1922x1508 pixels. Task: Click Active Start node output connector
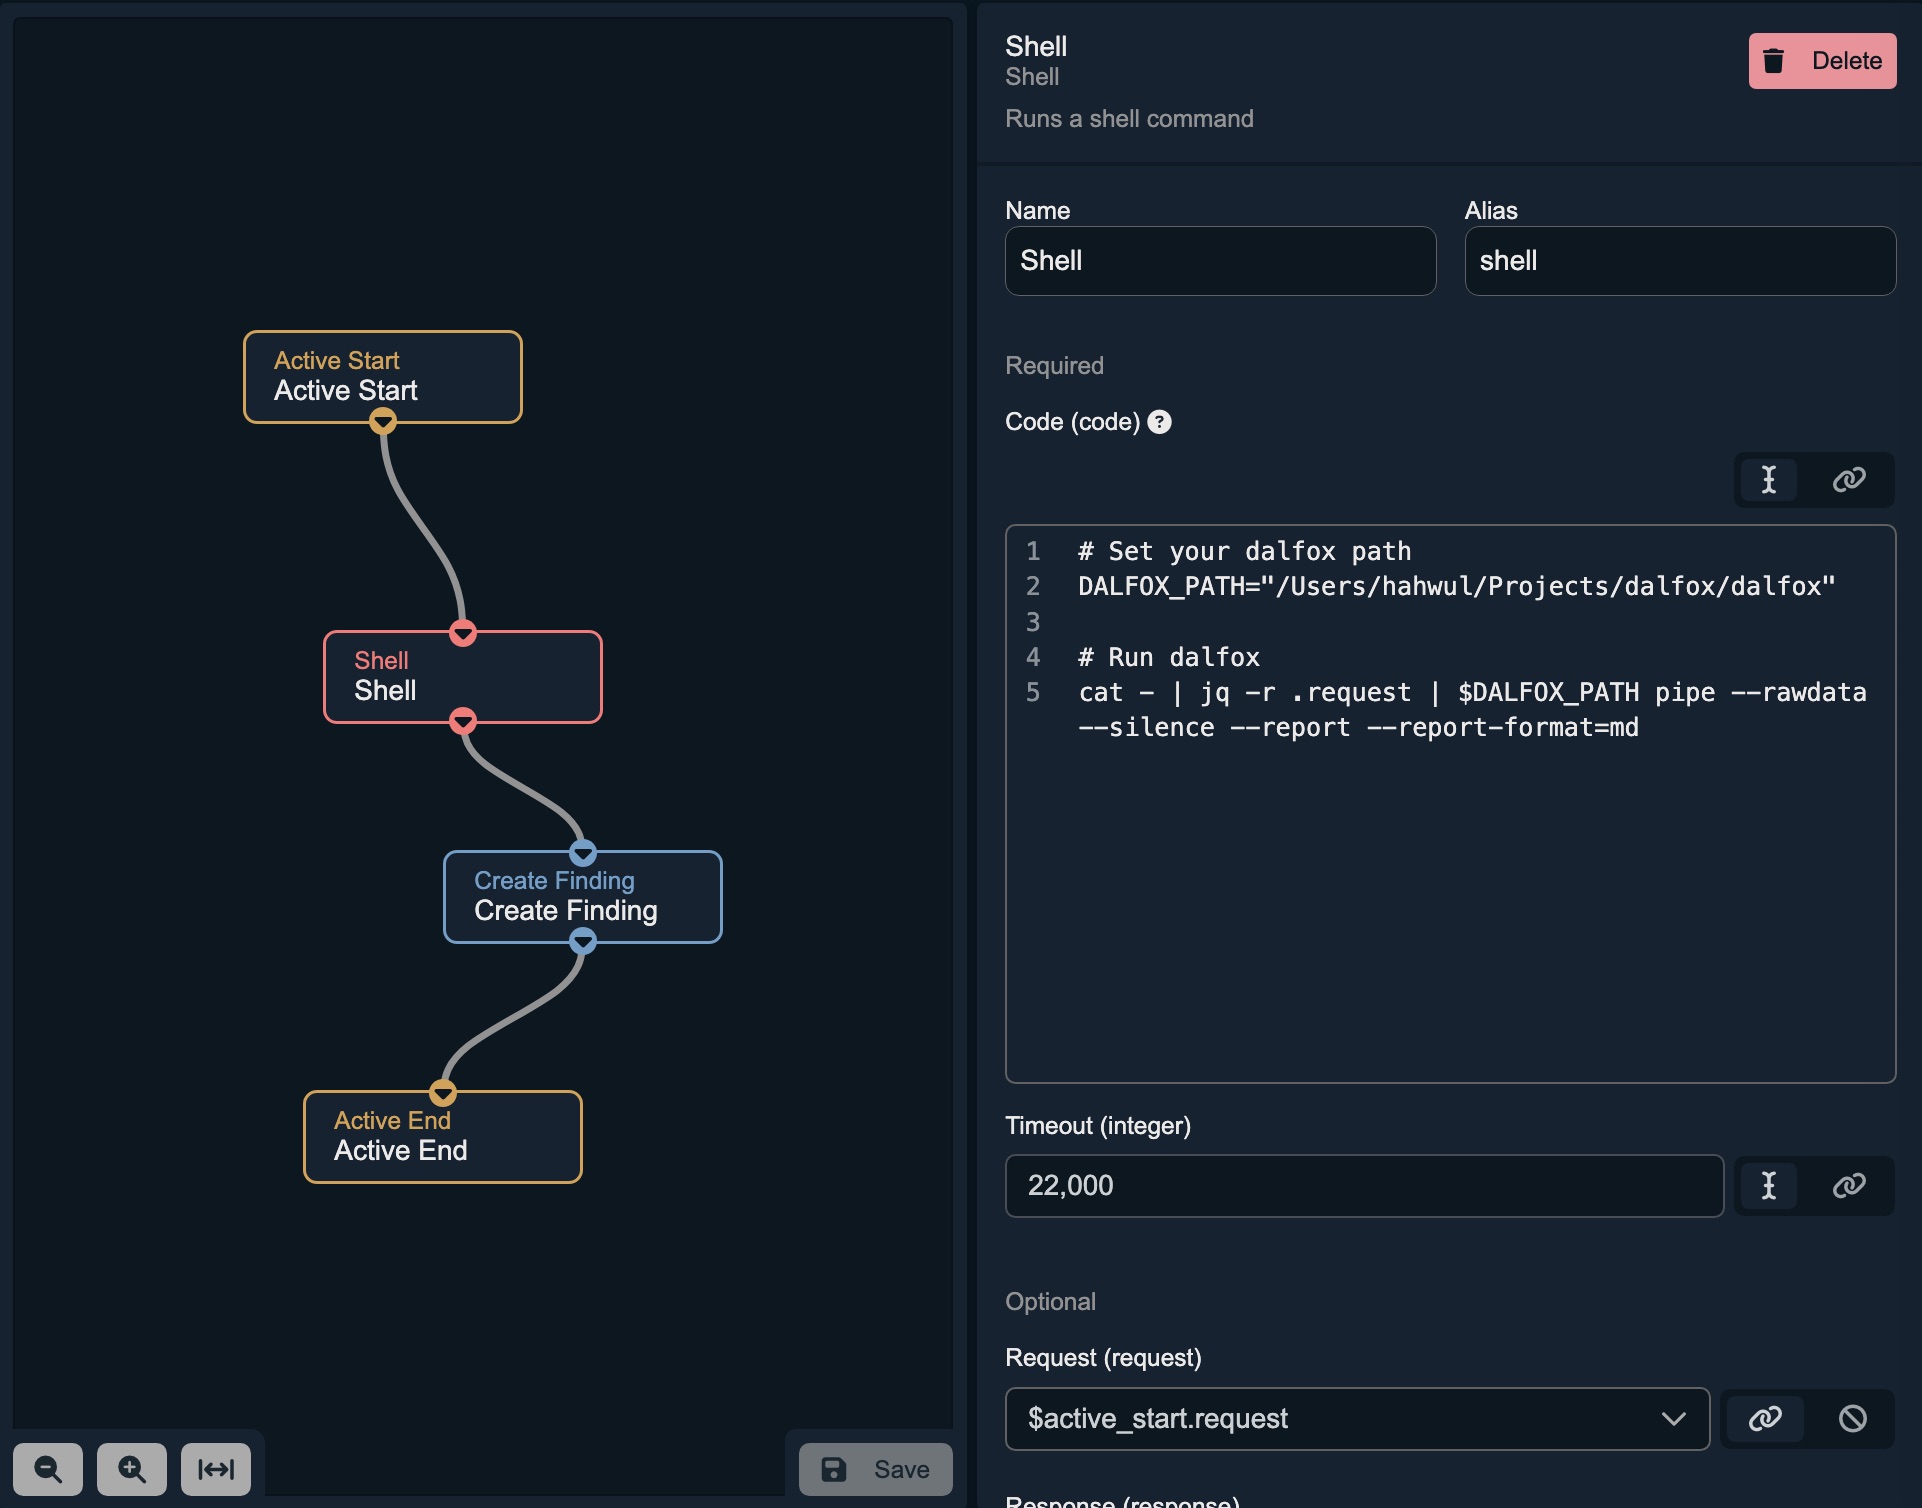click(383, 422)
